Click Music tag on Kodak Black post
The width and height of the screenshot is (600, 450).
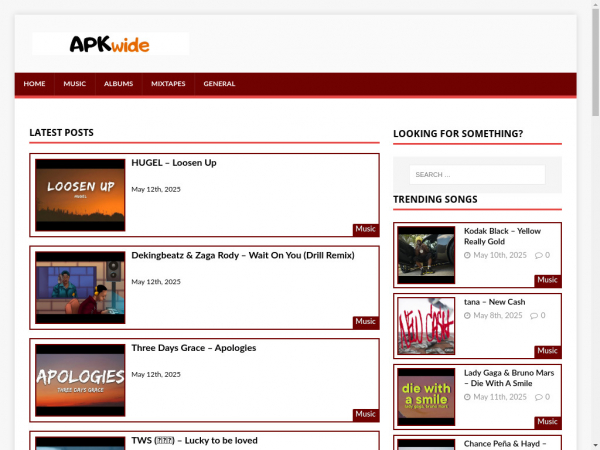pos(547,280)
